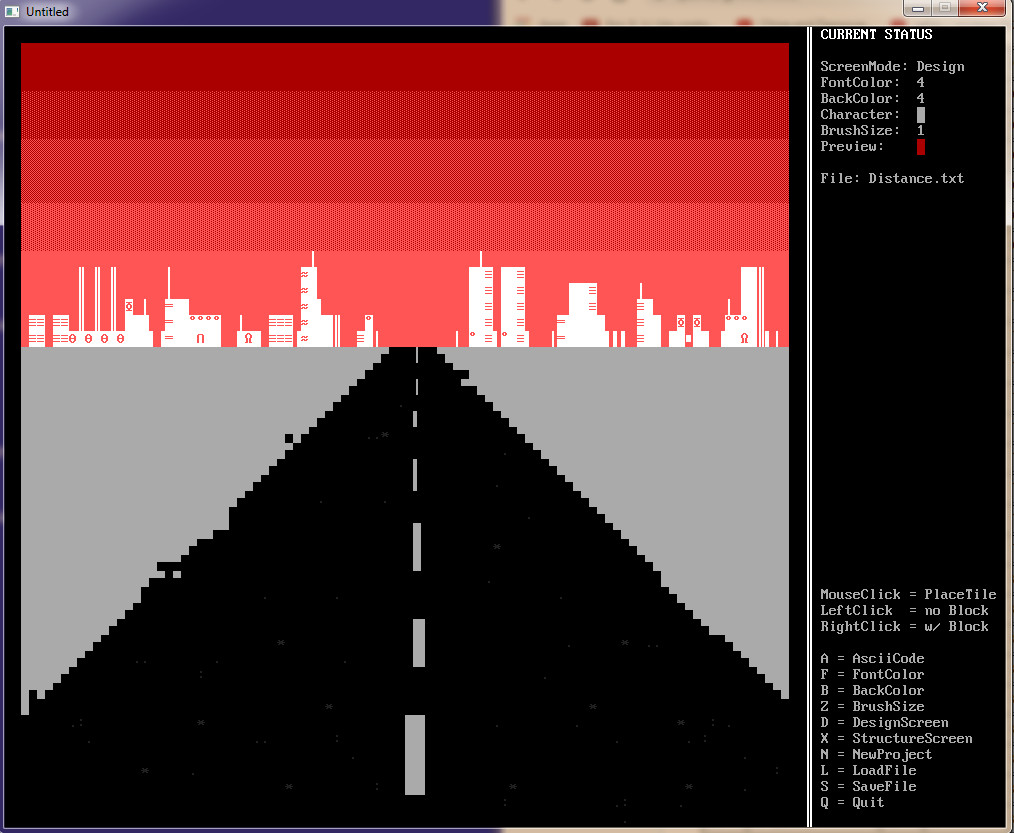Click the red Preview color block

pyautogui.click(x=921, y=147)
